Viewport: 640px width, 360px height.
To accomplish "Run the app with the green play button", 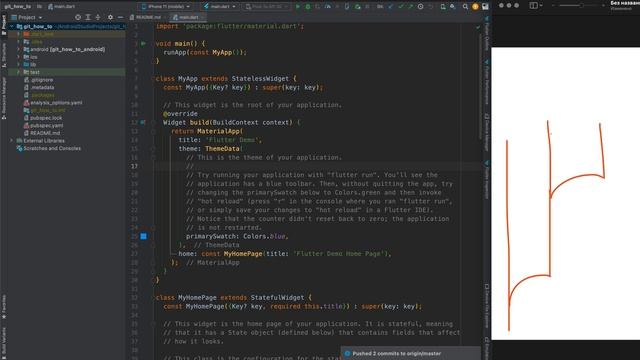I will 298,7.
